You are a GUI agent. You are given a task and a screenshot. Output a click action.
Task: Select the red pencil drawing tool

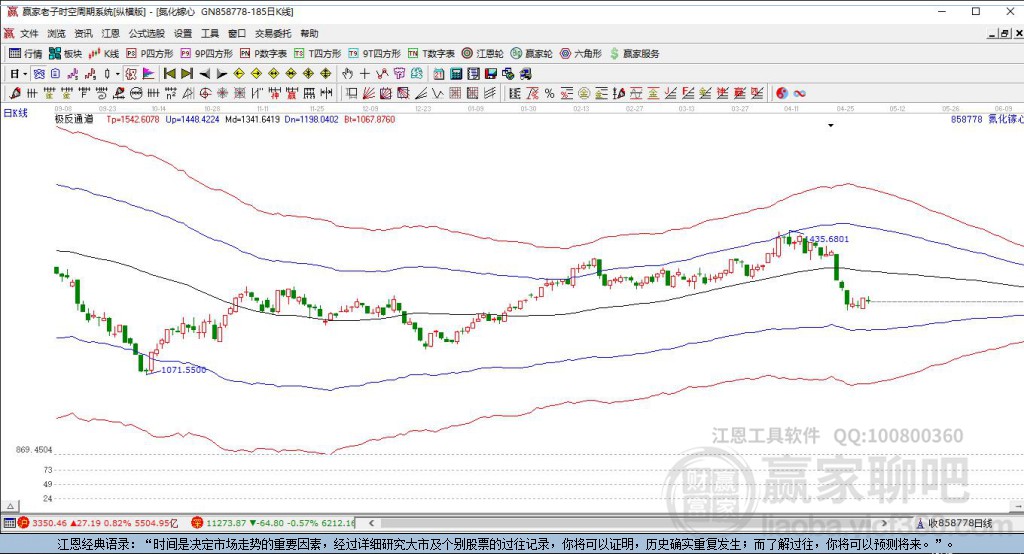pos(15,93)
